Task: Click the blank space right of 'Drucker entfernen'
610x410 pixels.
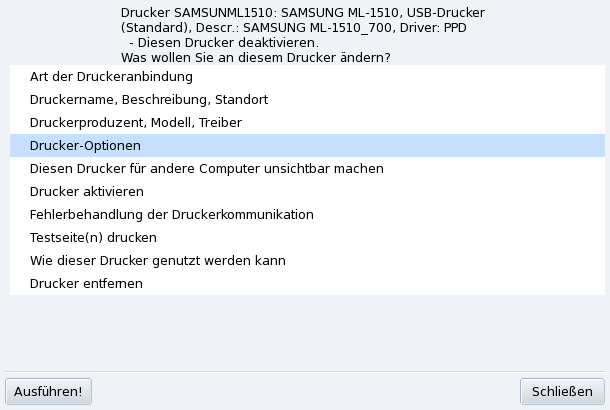Action: [x=400, y=284]
